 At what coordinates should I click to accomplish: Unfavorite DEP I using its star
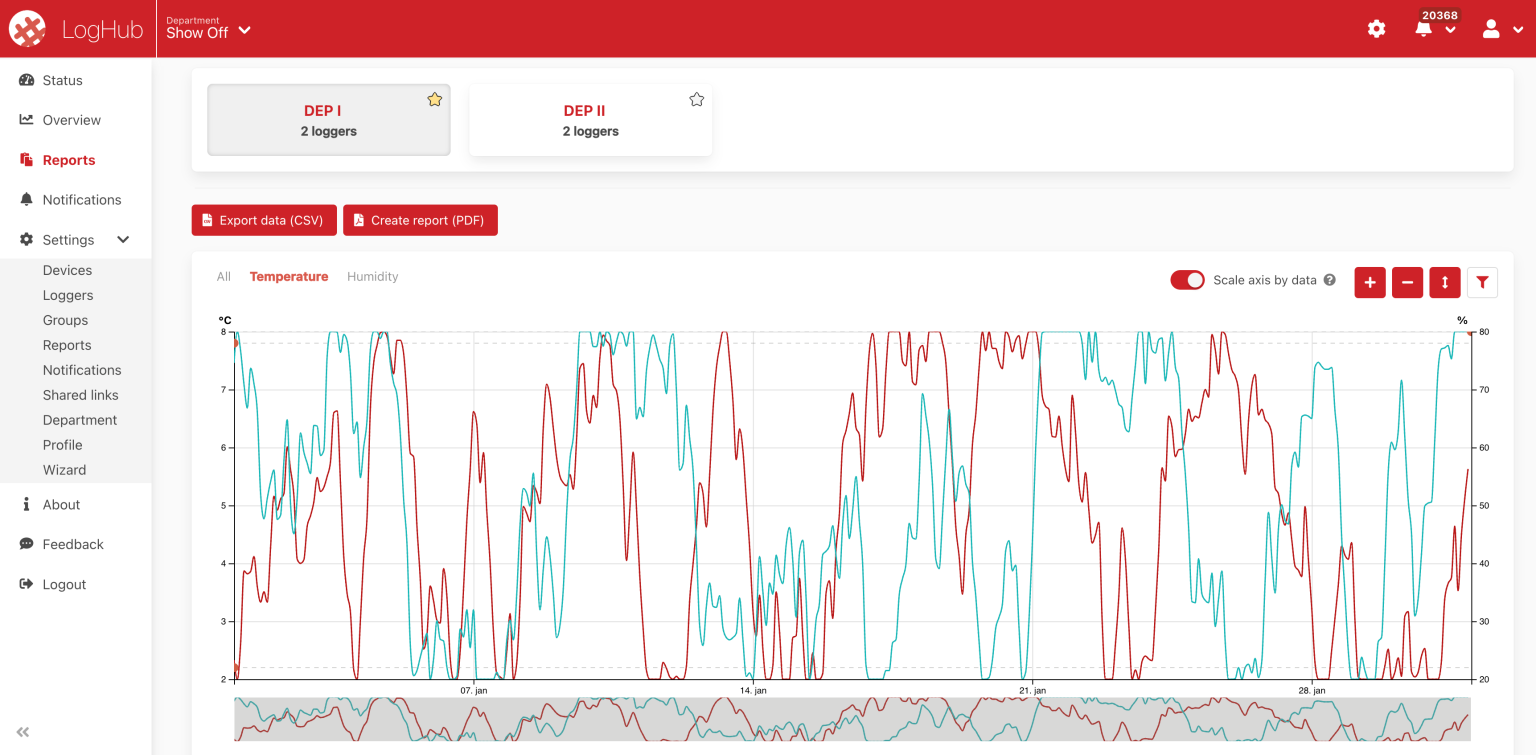coord(434,99)
